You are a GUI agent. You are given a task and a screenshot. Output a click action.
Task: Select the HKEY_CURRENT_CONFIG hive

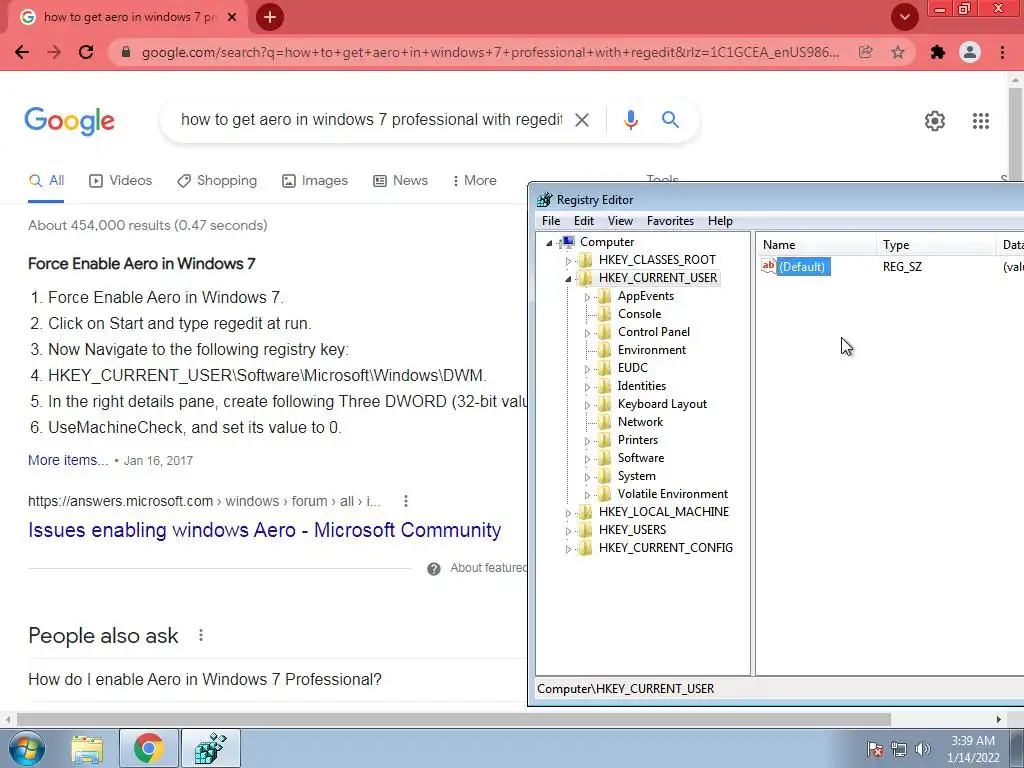point(665,547)
